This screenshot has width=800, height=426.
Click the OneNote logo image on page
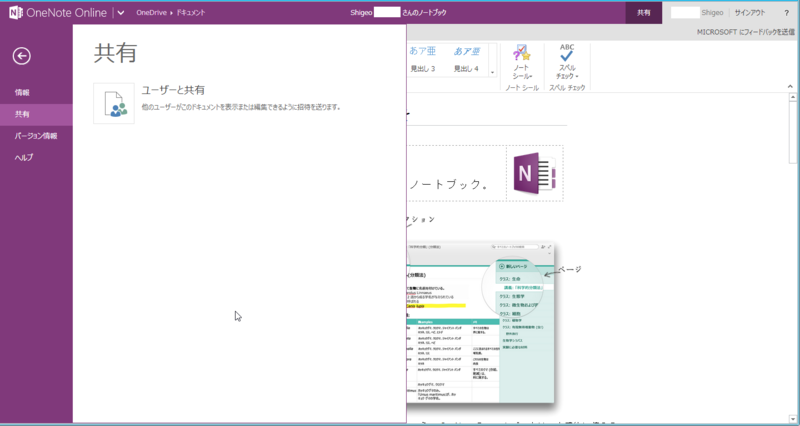(x=535, y=173)
